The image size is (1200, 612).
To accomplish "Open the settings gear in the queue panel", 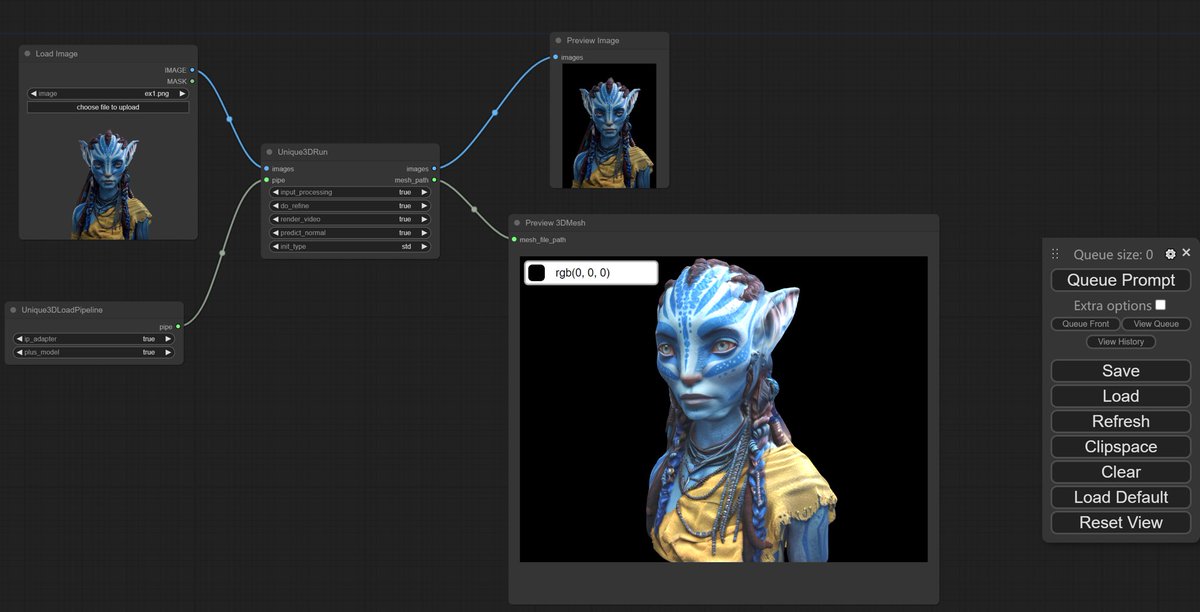I will pos(1171,254).
